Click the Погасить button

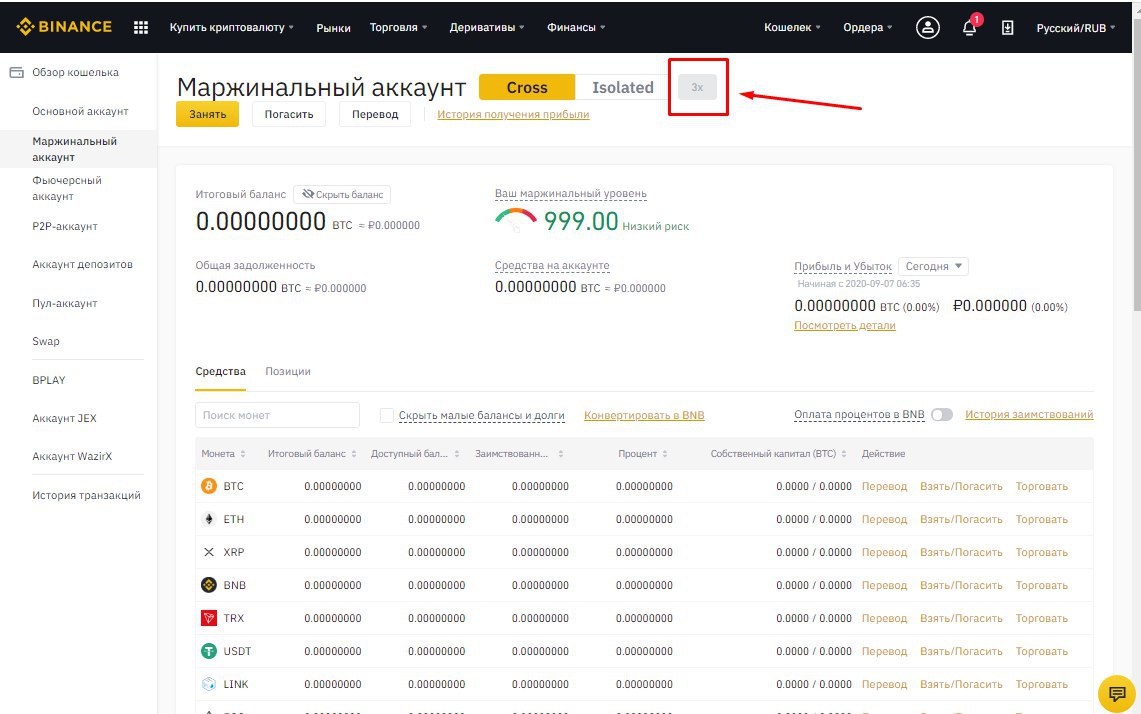coord(289,114)
